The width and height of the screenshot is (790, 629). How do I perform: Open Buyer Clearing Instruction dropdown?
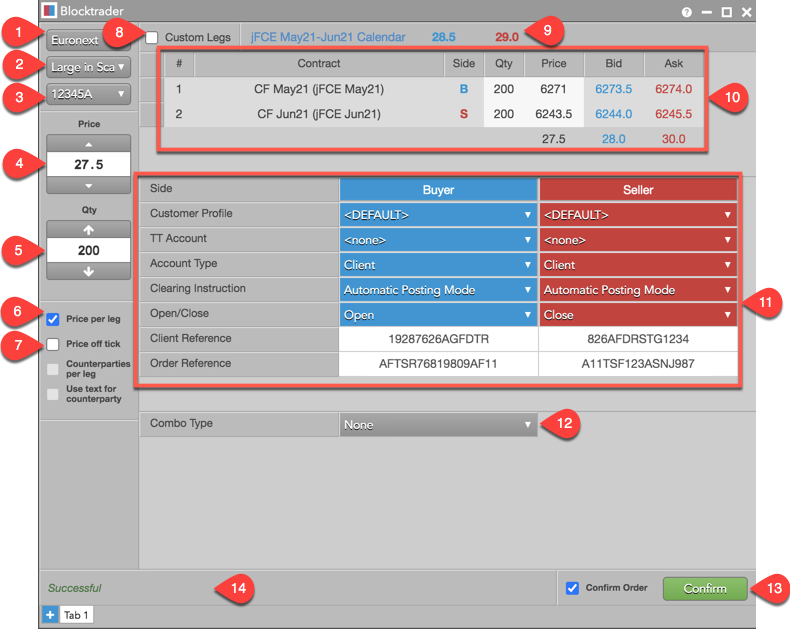438,290
